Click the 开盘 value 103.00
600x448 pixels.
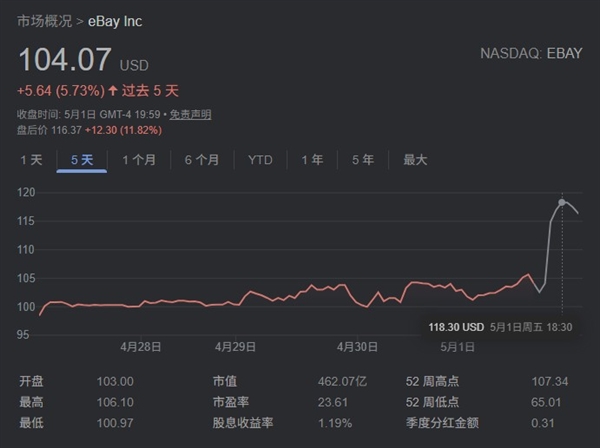(x=115, y=381)
